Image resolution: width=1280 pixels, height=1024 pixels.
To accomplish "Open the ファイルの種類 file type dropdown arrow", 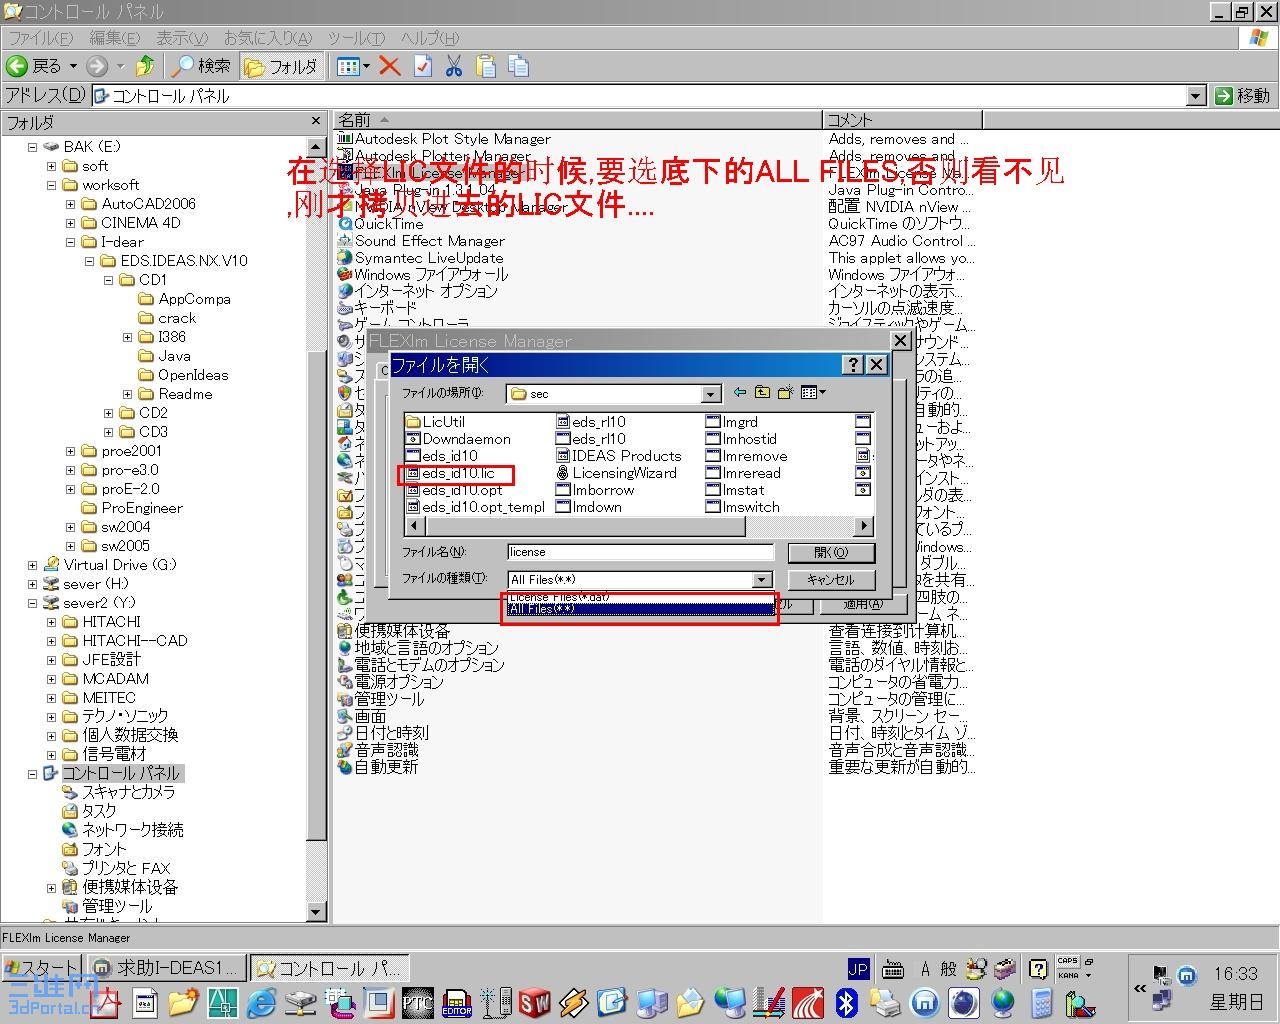I will tap(762, 580).
